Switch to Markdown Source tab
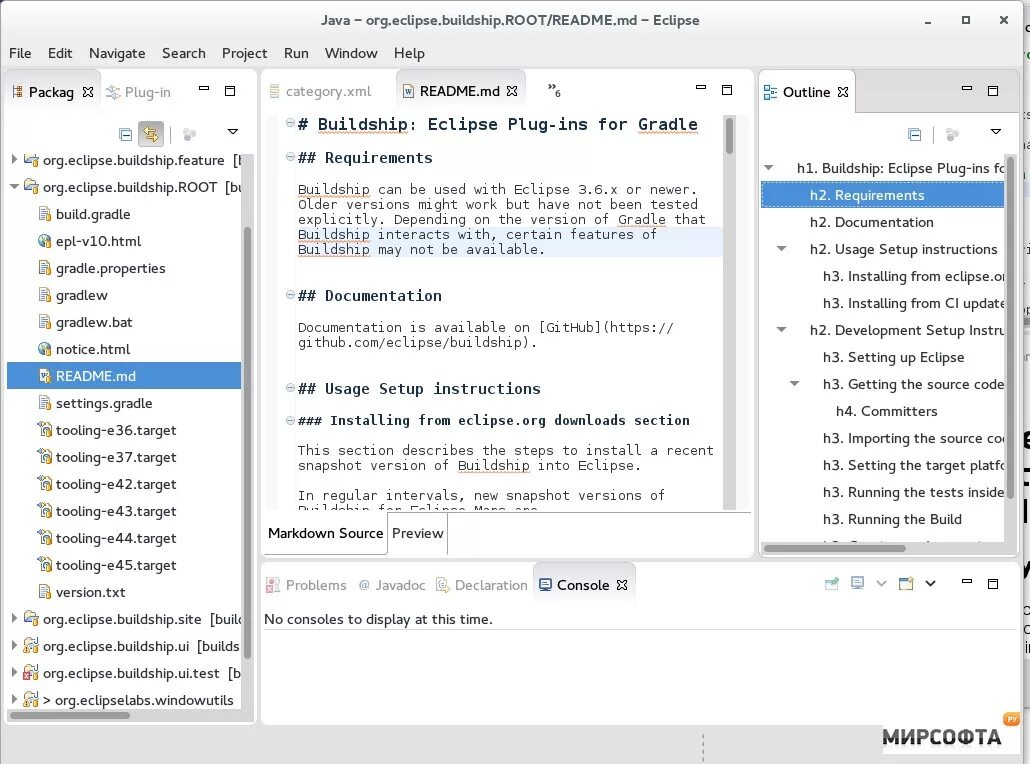The height and width of the screenshot is (764, 1030). click(325, 533)
